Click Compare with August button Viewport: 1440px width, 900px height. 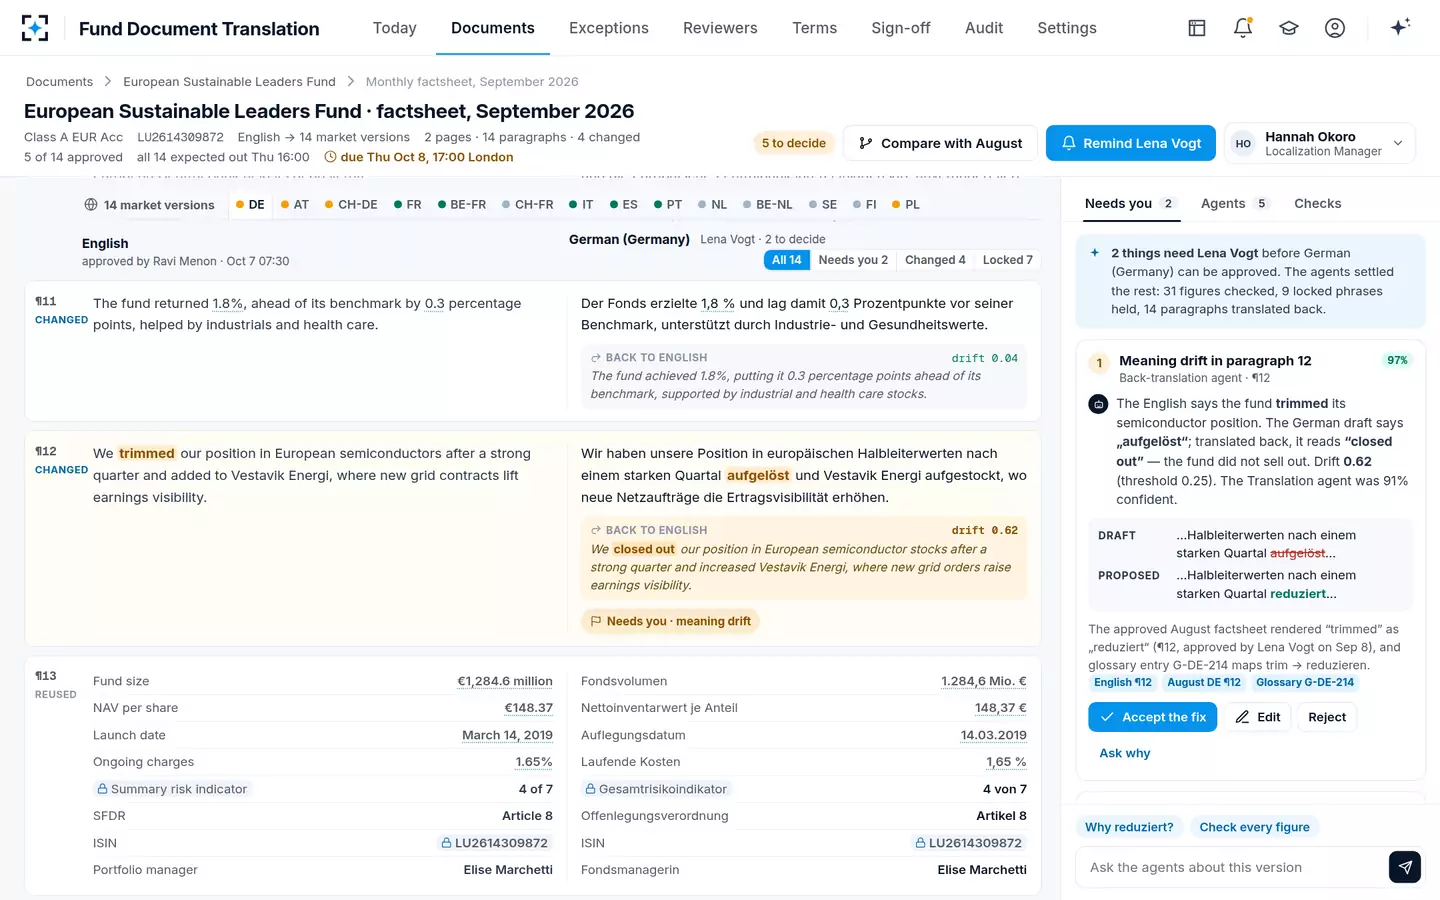[941, 143]
